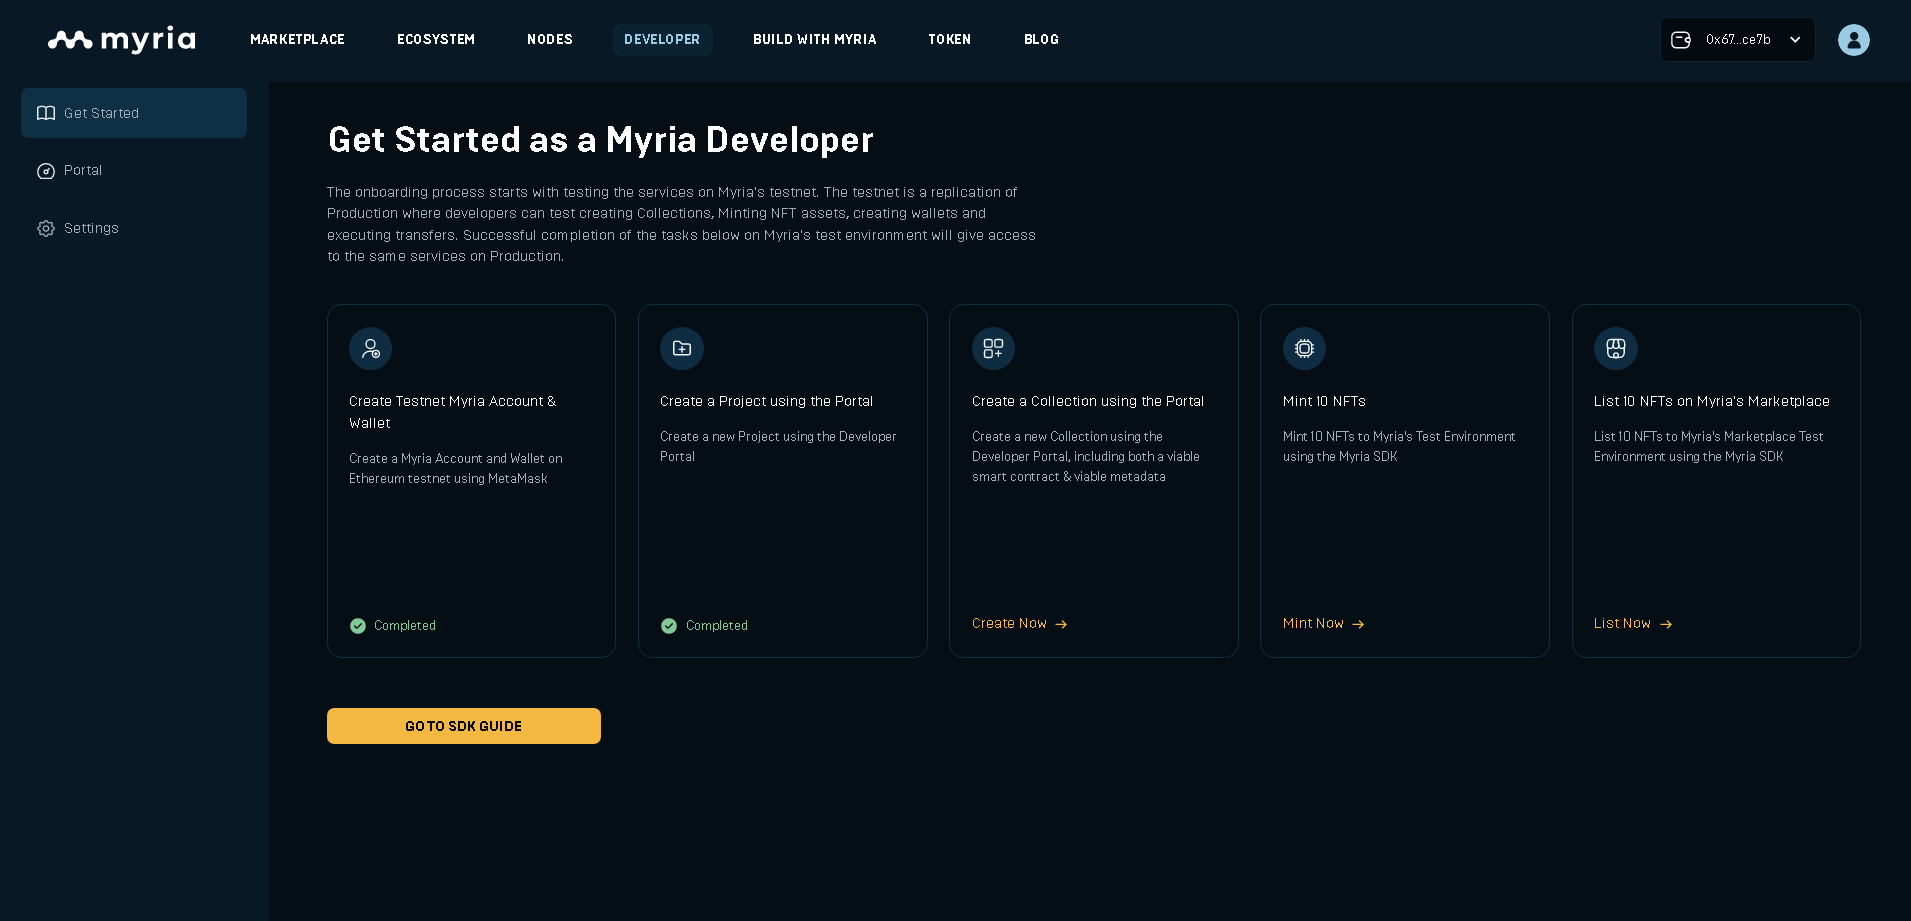Click the Create a Collection card description
The width and height of the screenshot is (1911, 921).
(x=1086, y=457)
